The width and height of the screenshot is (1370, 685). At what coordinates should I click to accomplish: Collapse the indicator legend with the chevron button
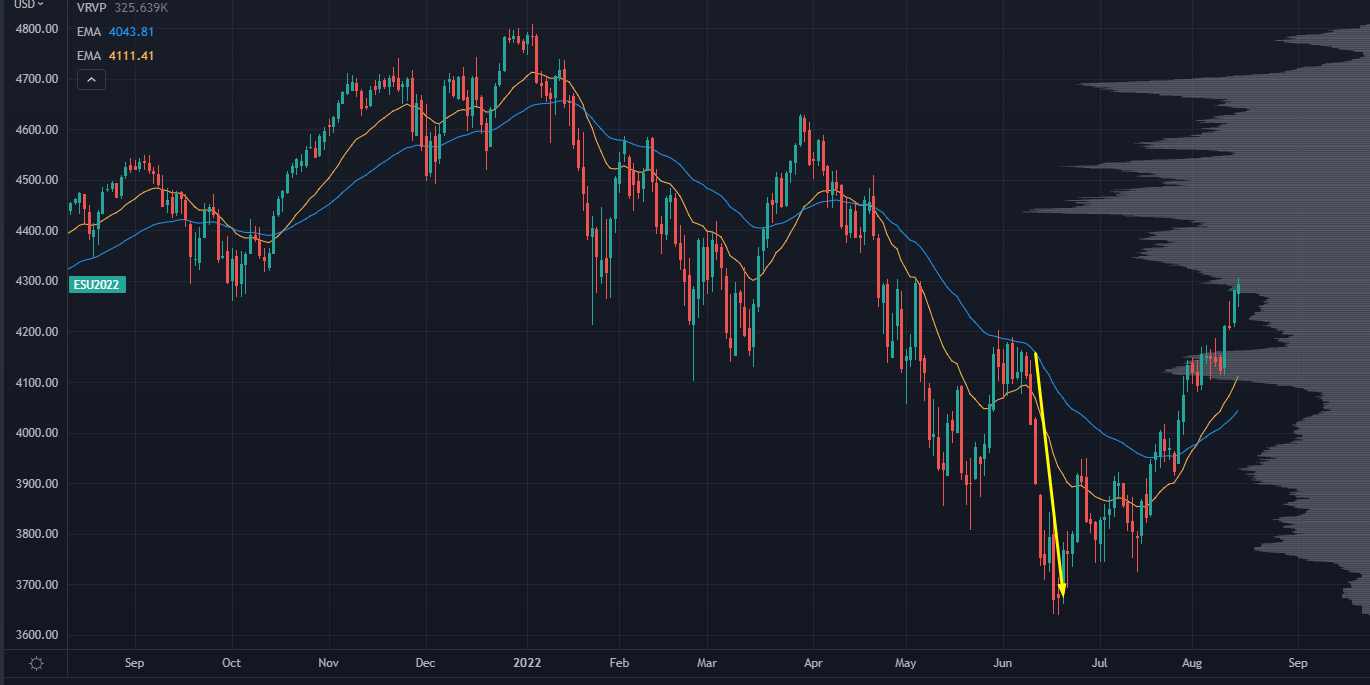(91, 79)
